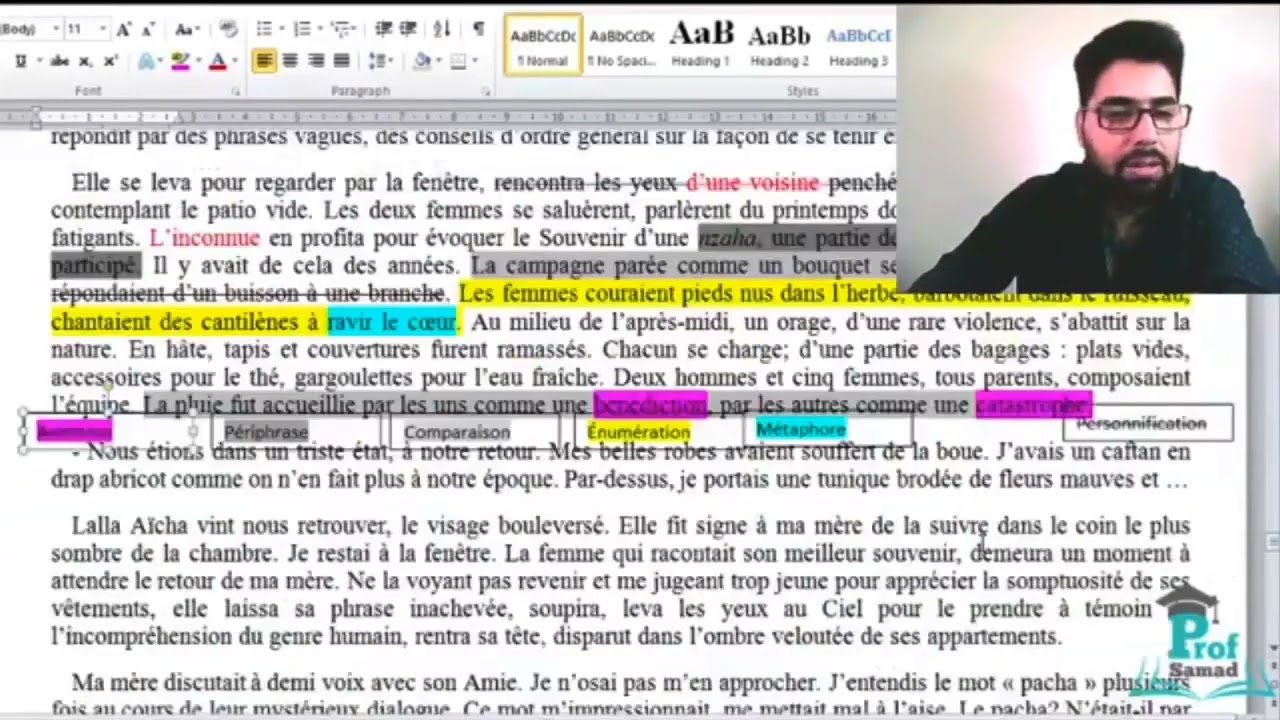Toggle the Underline button
The image size is (1280, 720).
(x=21, y=61)
